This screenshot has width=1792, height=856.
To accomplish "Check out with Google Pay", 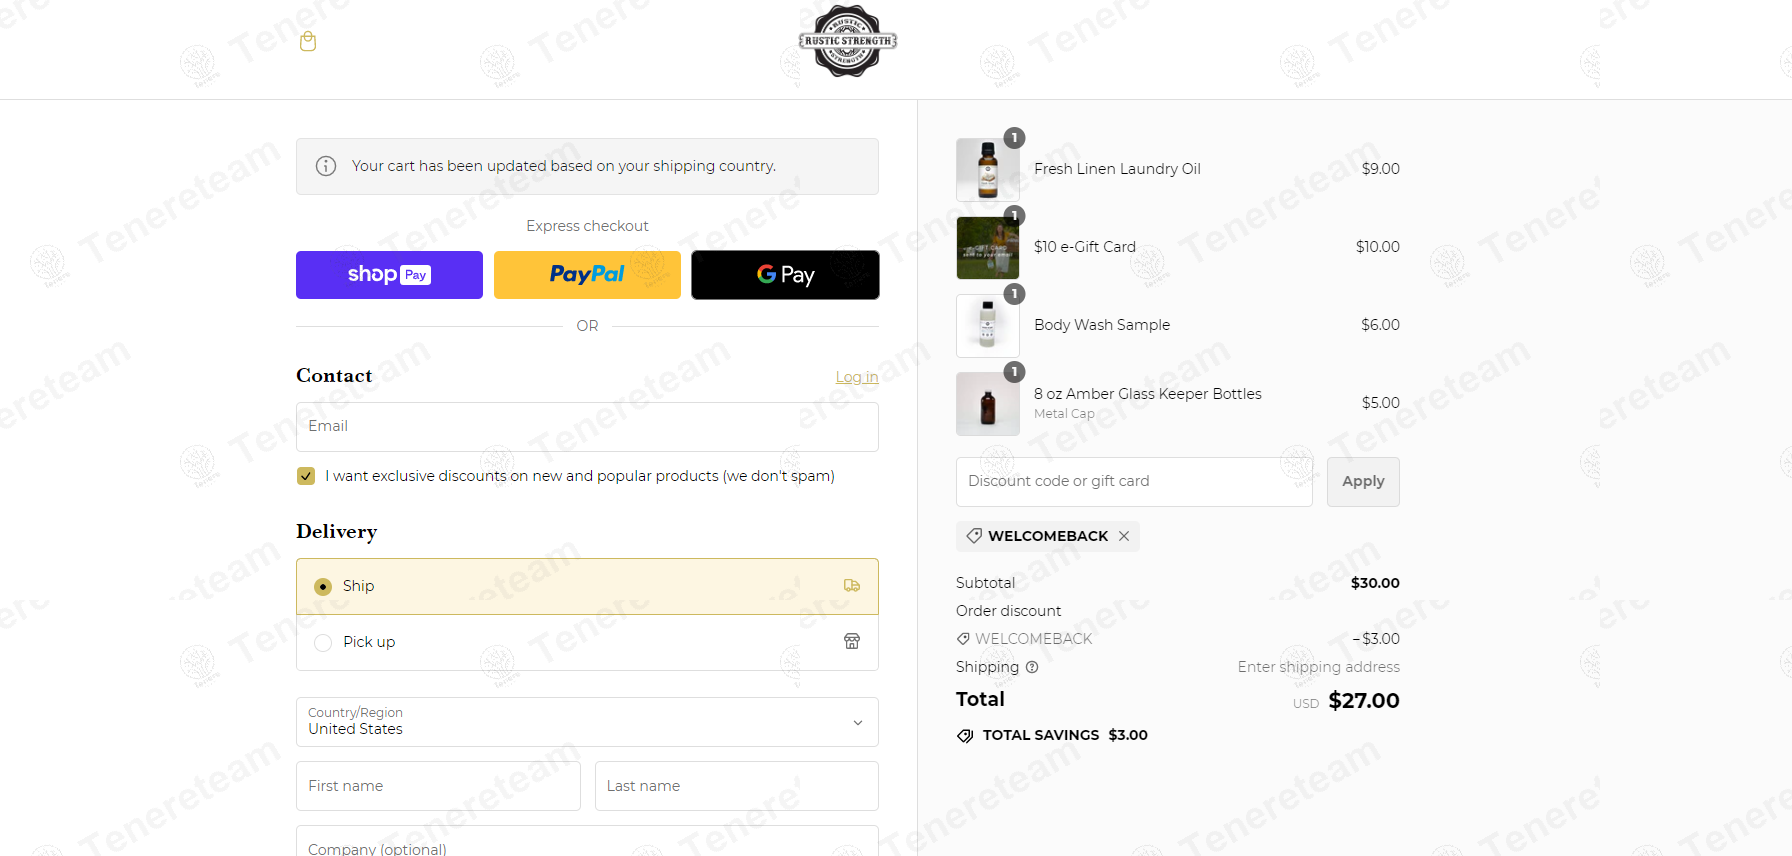I will click(785, 275).
